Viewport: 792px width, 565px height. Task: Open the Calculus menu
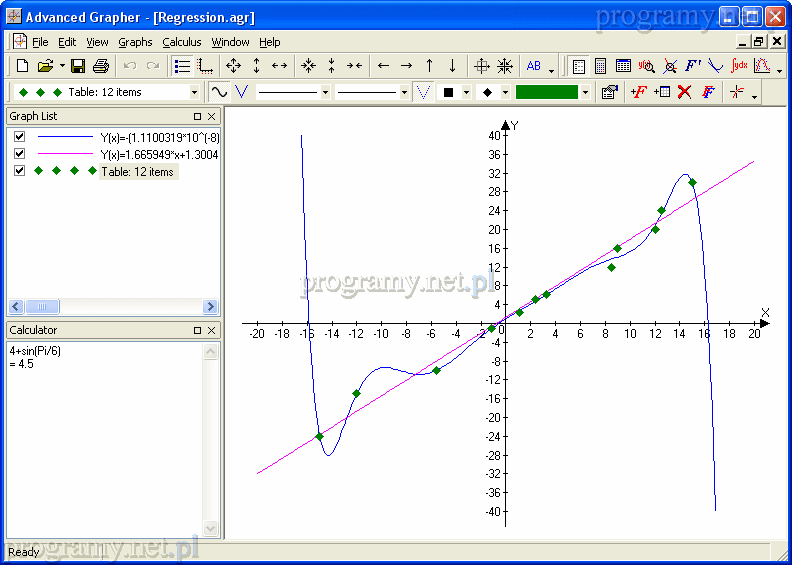(181, 42)
